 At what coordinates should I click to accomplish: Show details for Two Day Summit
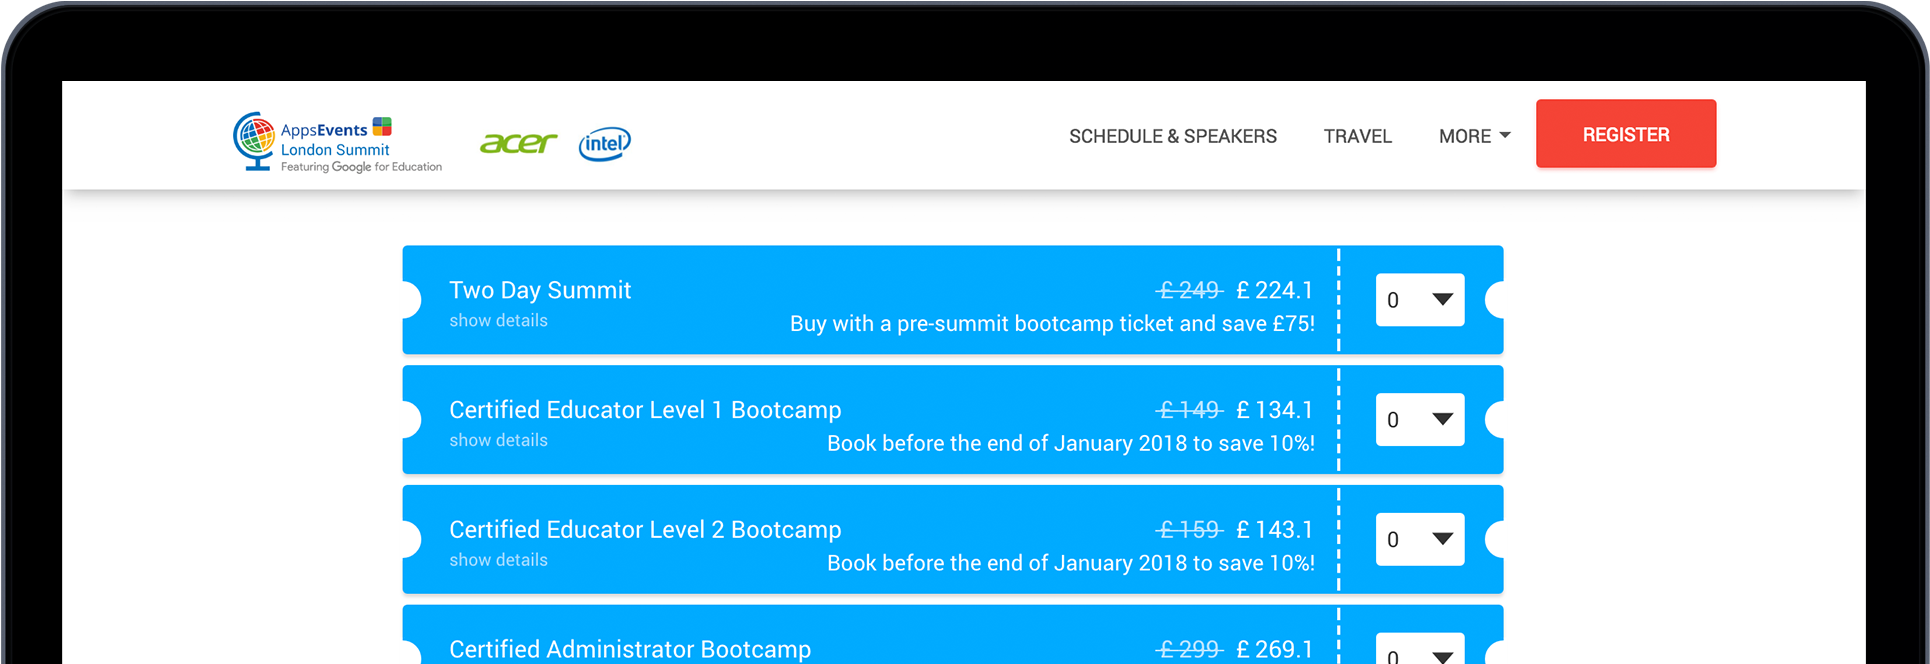pos(498,320)
